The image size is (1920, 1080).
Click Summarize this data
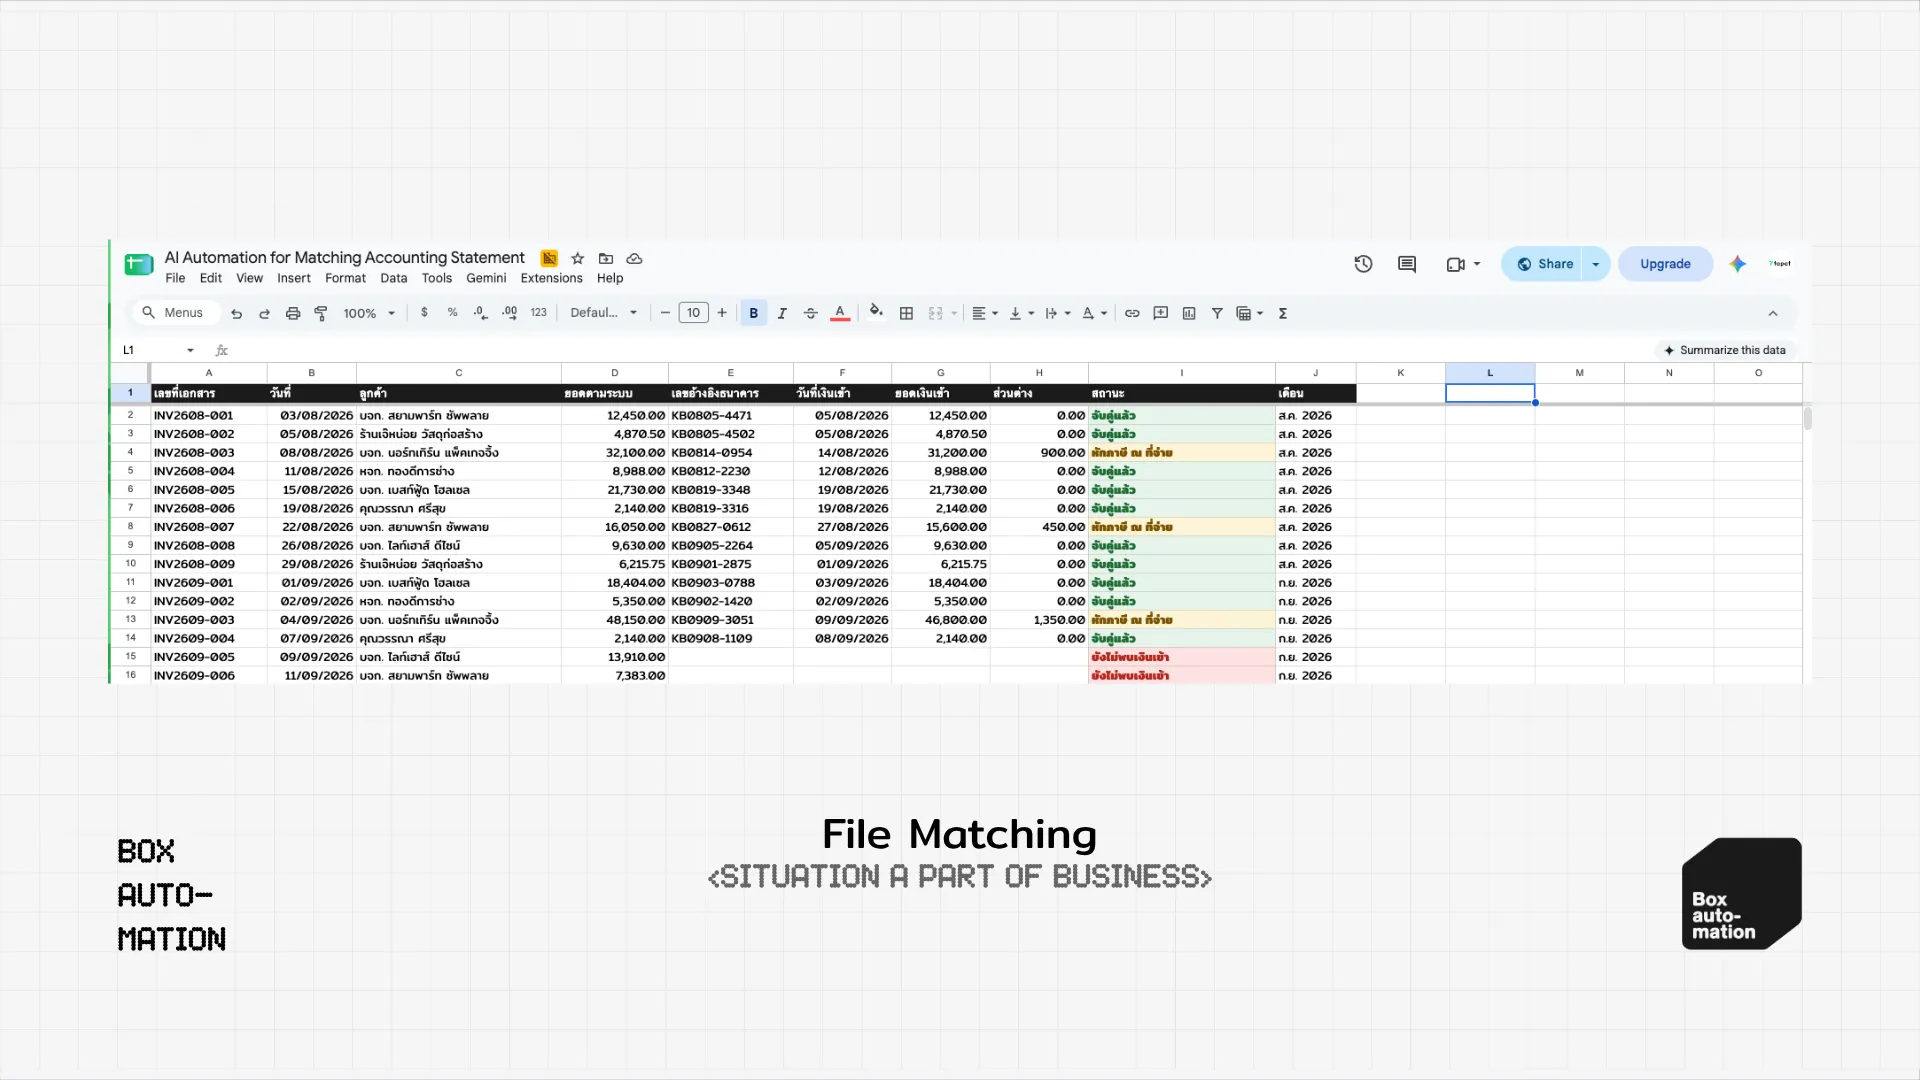click(1724, 350)
